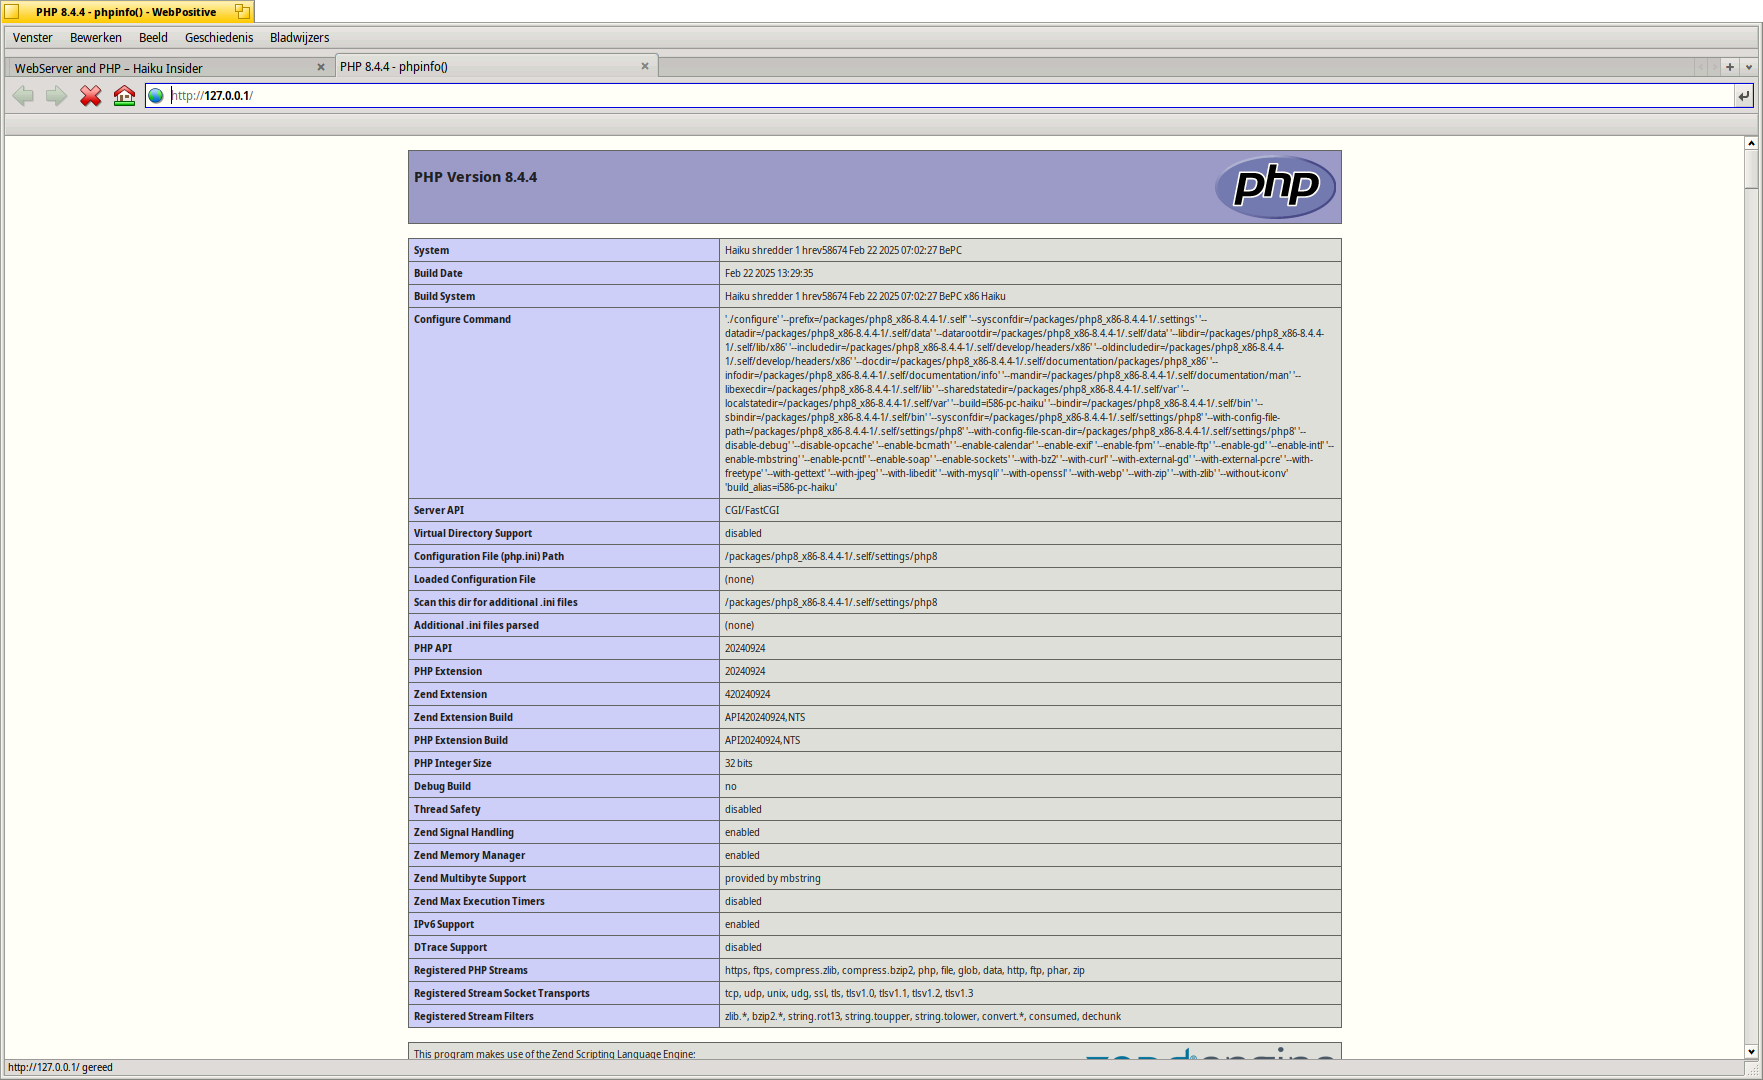Go back with the left arrow button
The height and width of the screenshot is (1080, 1763).
click(23, 96)
